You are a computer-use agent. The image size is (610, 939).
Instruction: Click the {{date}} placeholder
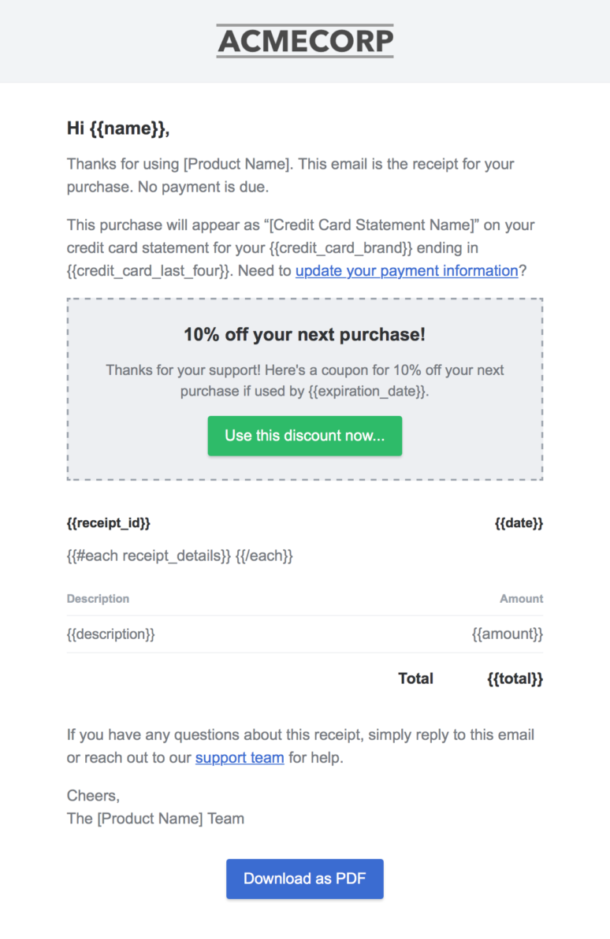[518, 523]
